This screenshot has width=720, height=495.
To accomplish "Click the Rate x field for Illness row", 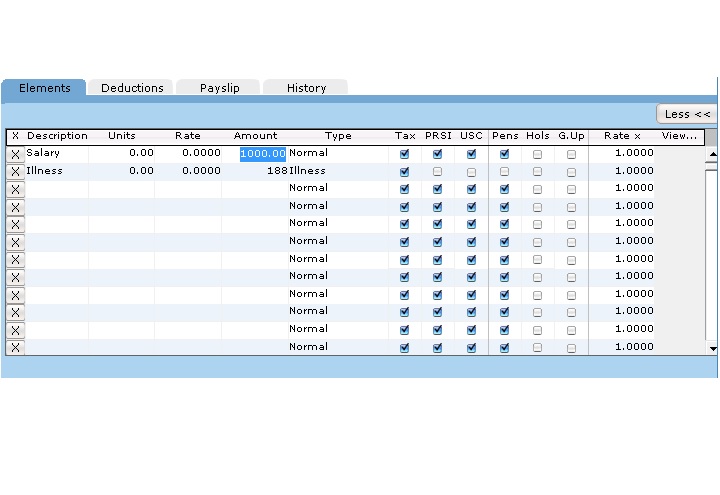I will point(622,171).
